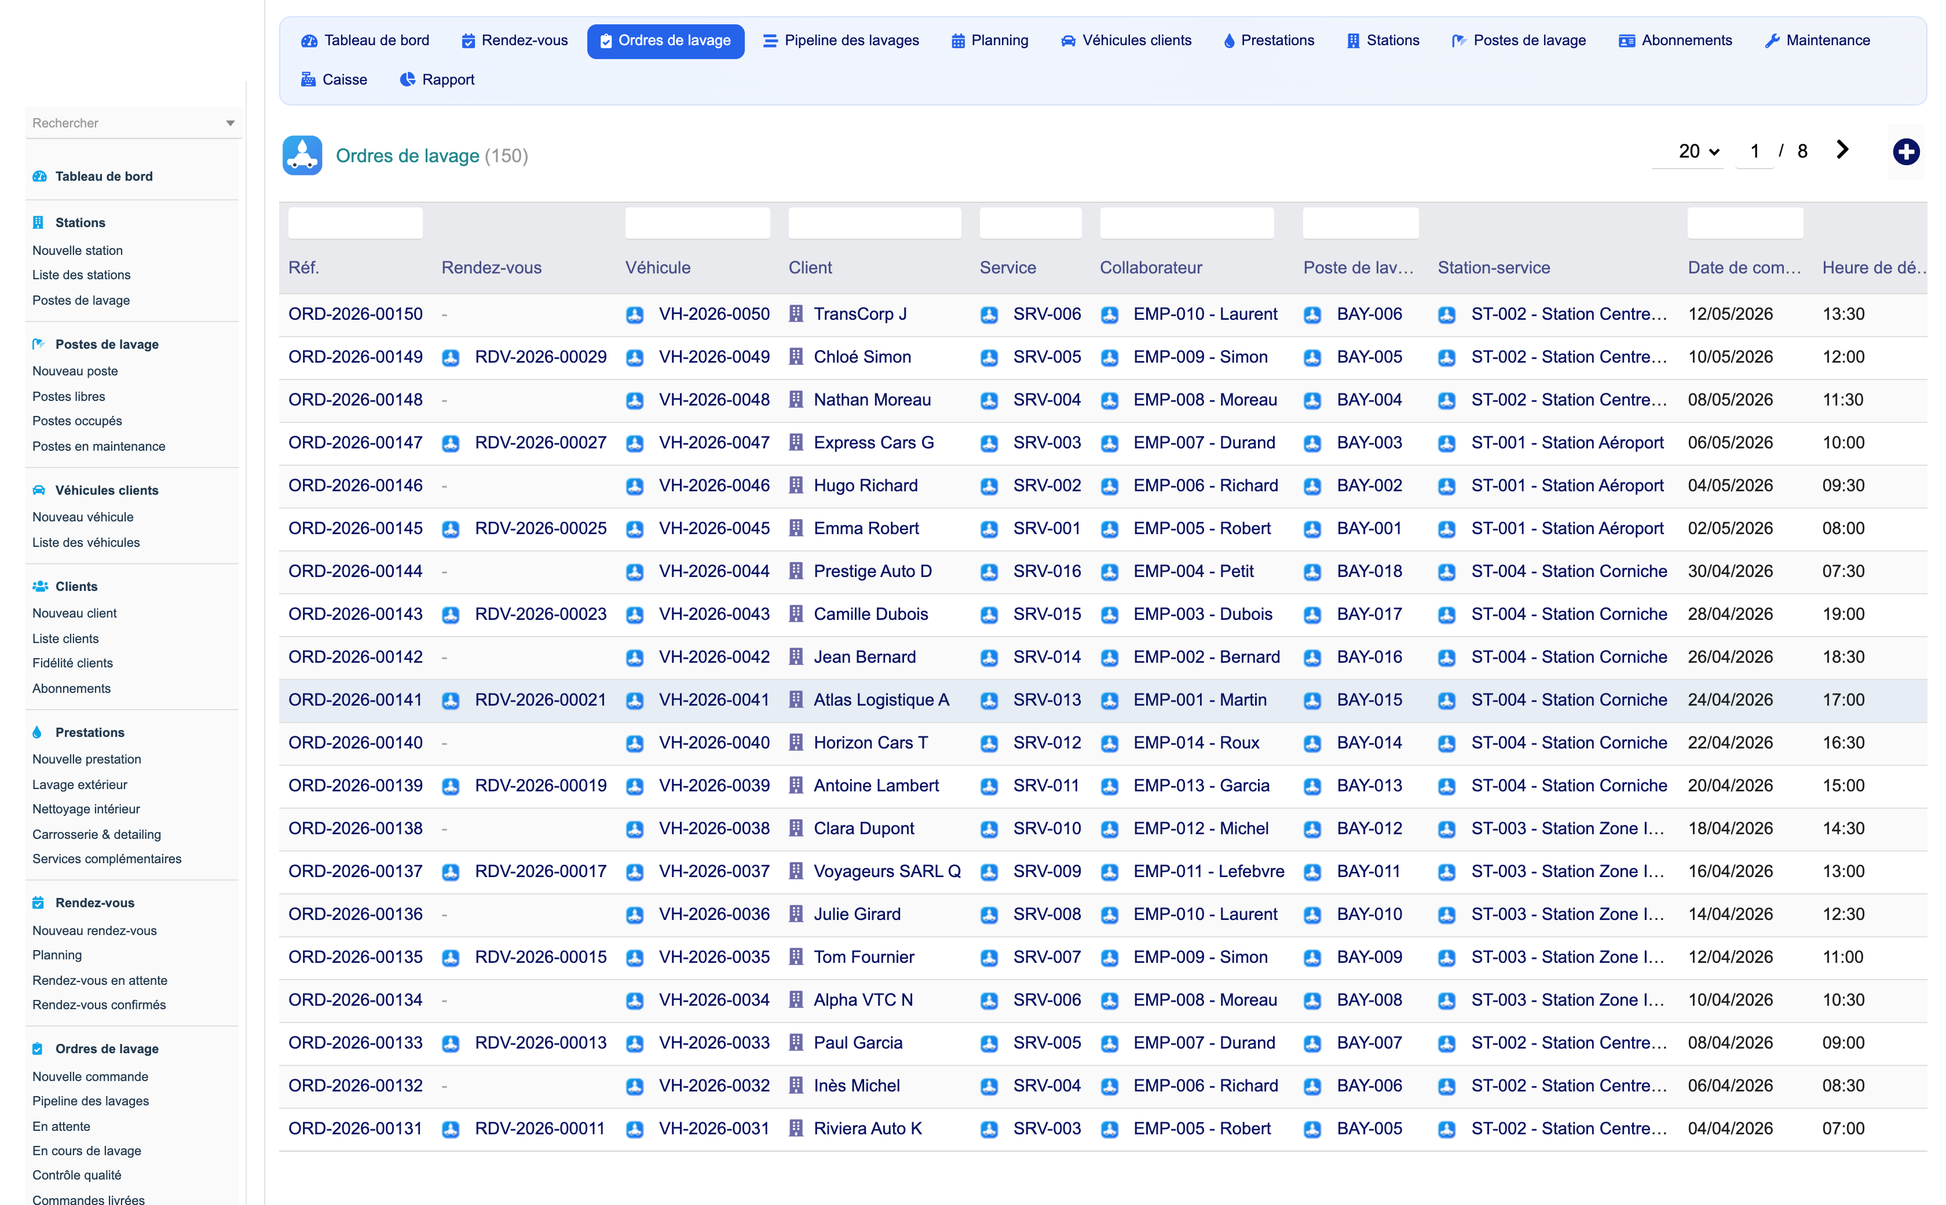Open order ORD-2026-00150

click(x=355, y=314)
